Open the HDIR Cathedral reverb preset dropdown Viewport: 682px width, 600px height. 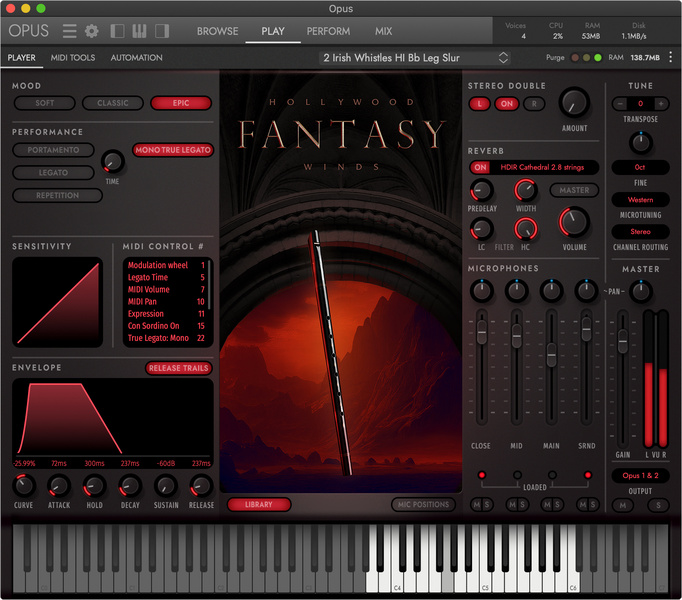(x=542, y=167)
